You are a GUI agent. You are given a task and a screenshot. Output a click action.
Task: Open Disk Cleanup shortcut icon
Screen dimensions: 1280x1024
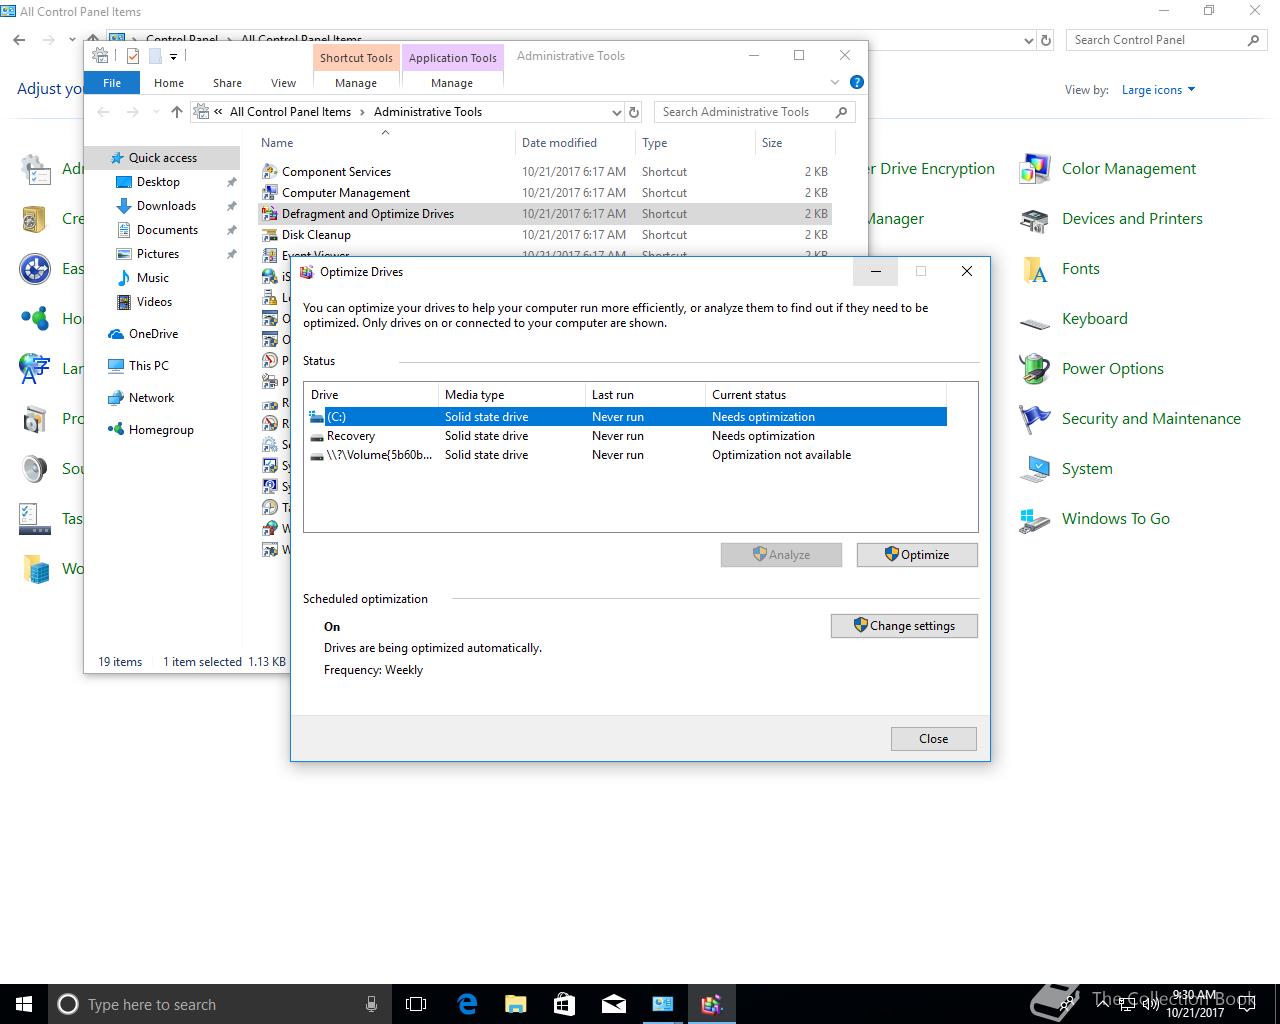[x=269, y=235]
